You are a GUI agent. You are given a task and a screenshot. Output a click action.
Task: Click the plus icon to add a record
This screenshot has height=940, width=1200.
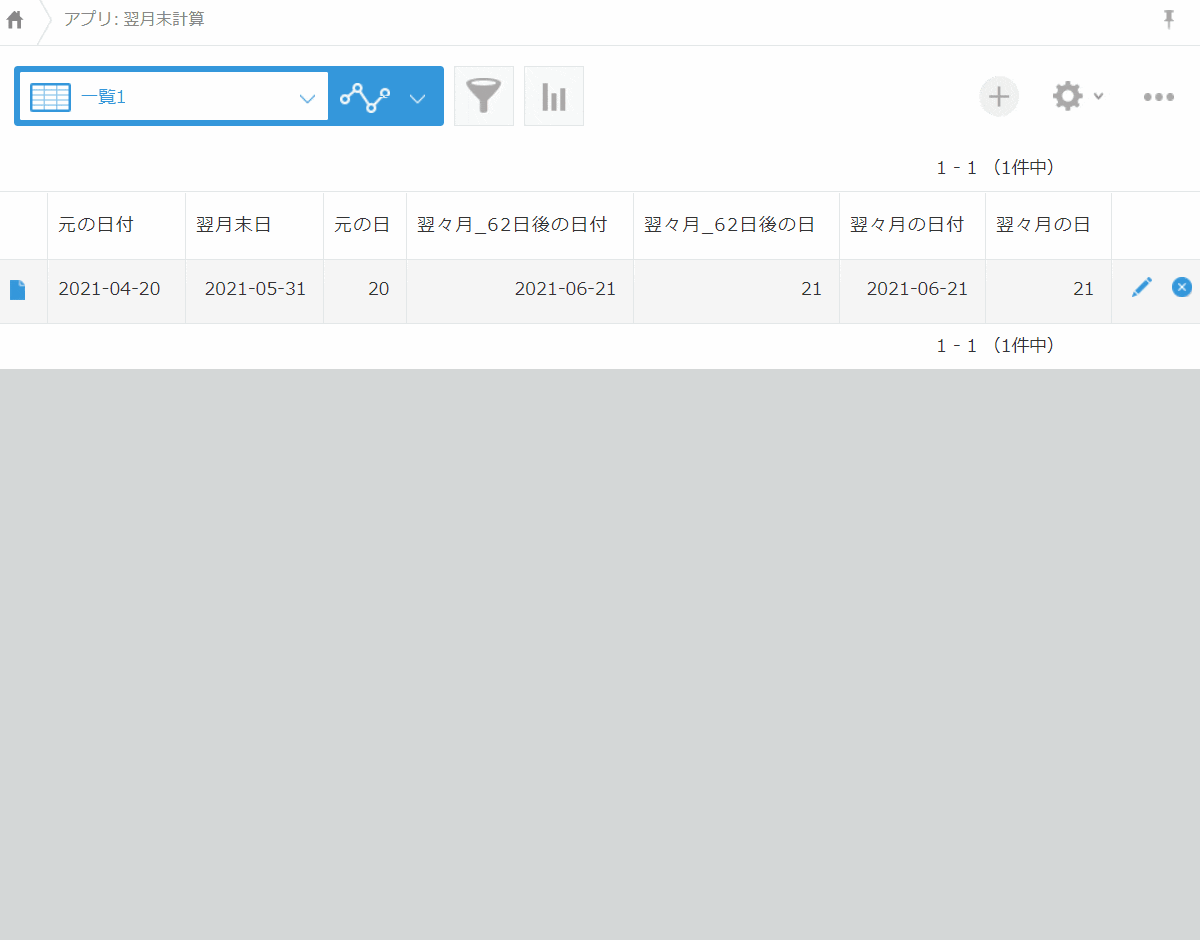coord(998,96)
